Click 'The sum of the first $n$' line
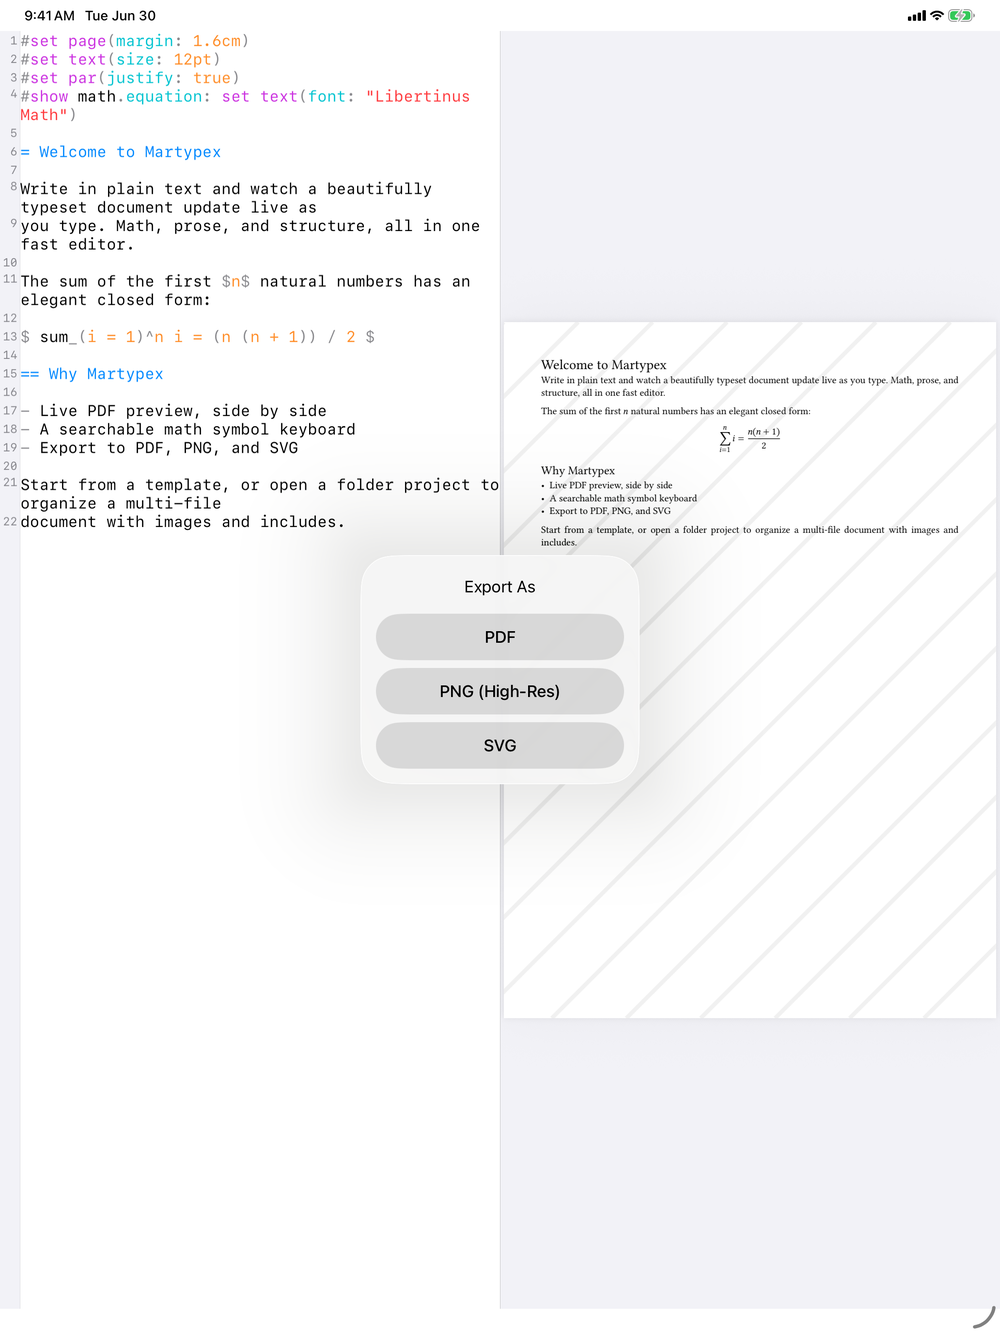 coord(245,291)
